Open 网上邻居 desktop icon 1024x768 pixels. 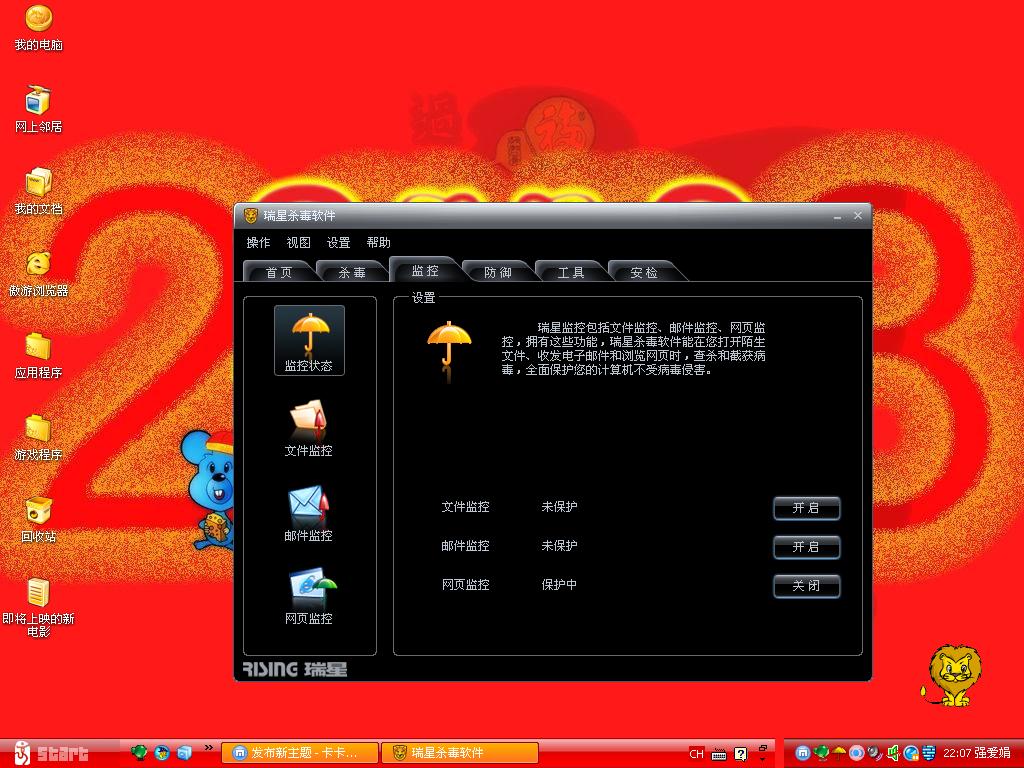coord(39,109)
